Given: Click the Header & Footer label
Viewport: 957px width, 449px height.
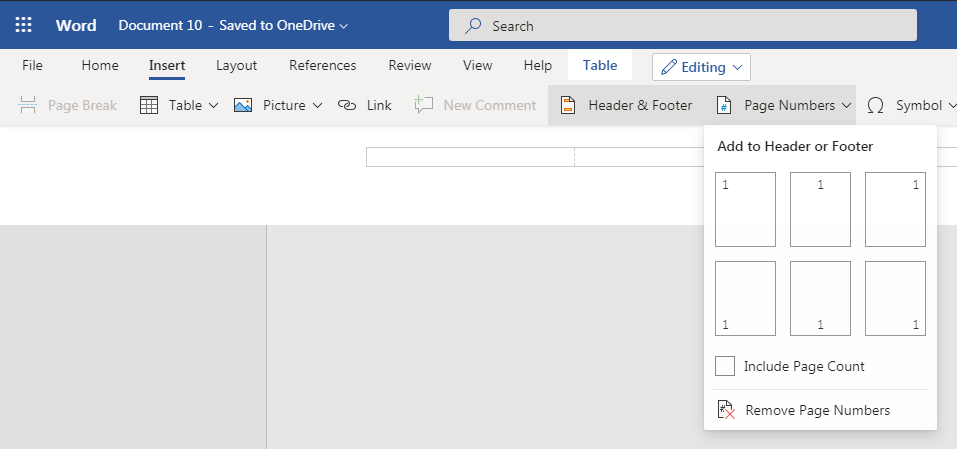Looking at the screenshot, I should (x=640, y=106).
